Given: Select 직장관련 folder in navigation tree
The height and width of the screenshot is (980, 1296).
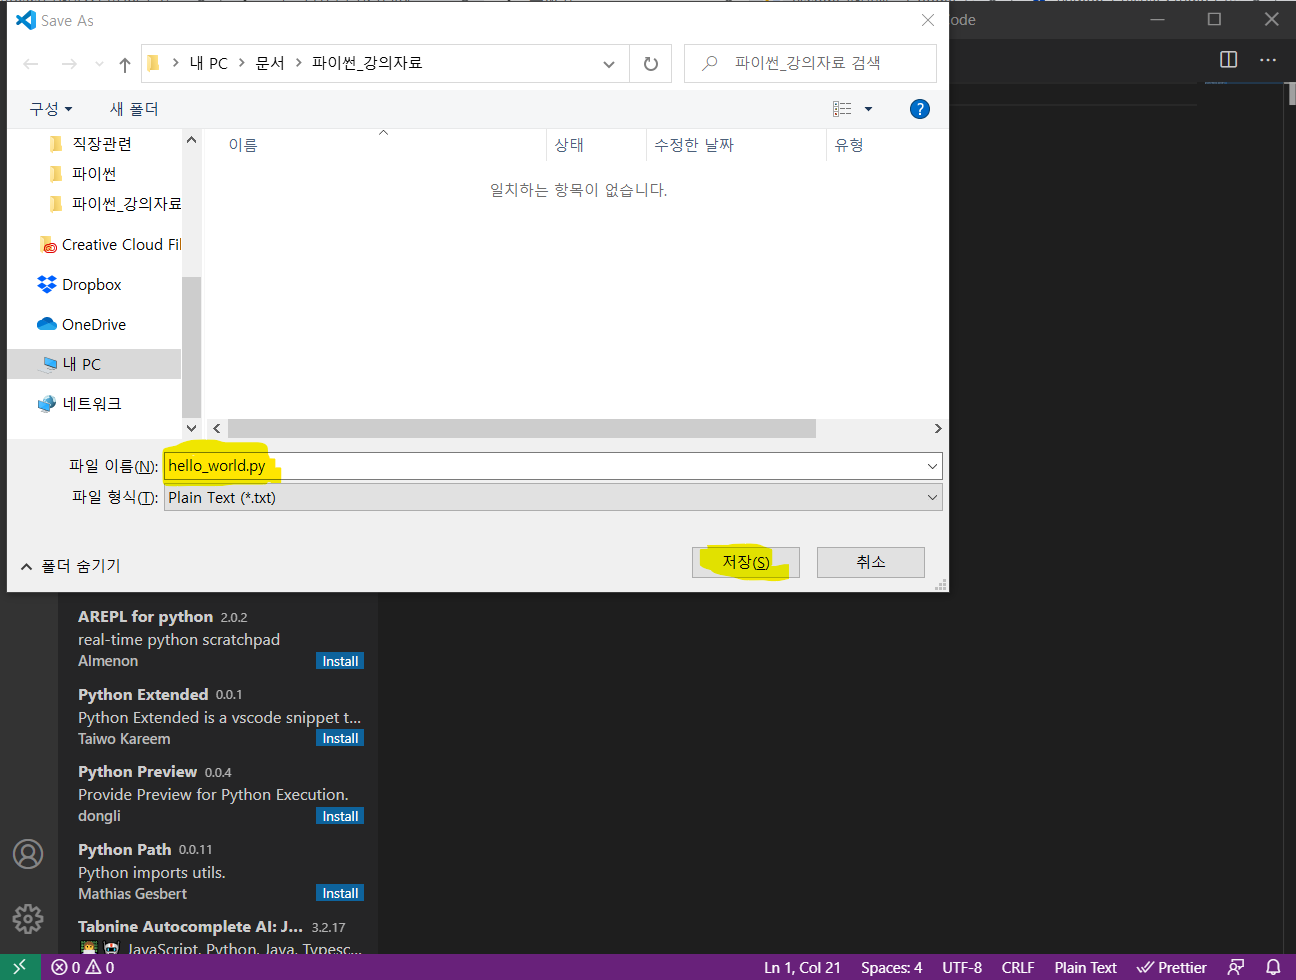Looking at the screenshot, I should point(102,144).
